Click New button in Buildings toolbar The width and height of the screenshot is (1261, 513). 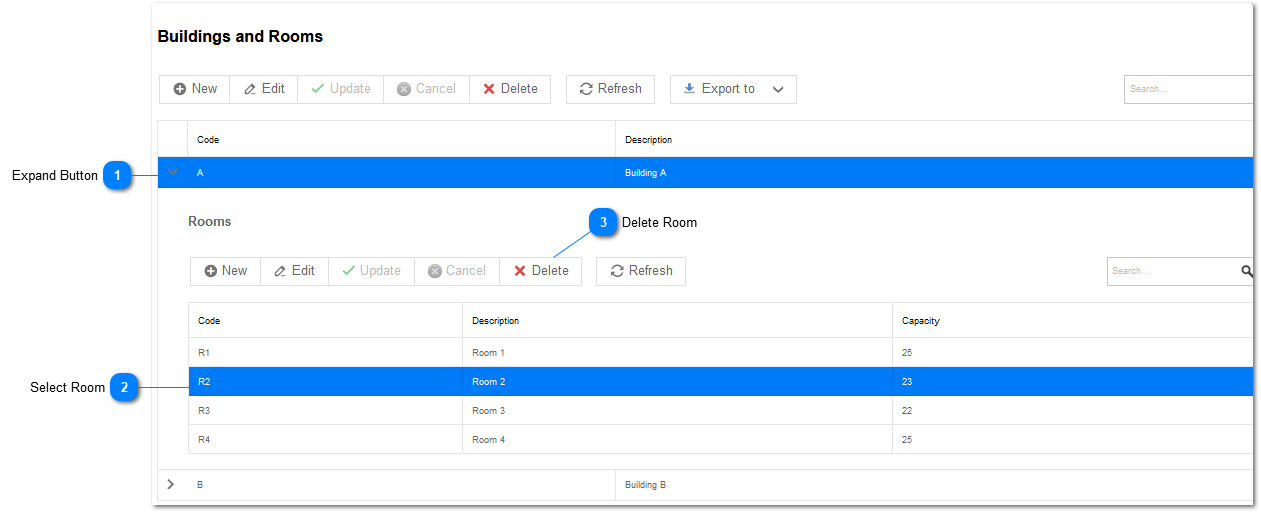pos(195,89)
